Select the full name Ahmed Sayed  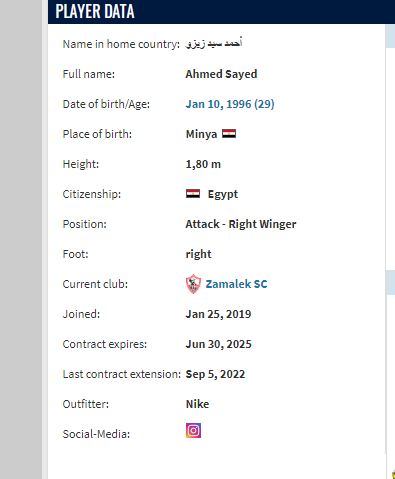coord(221,74)
